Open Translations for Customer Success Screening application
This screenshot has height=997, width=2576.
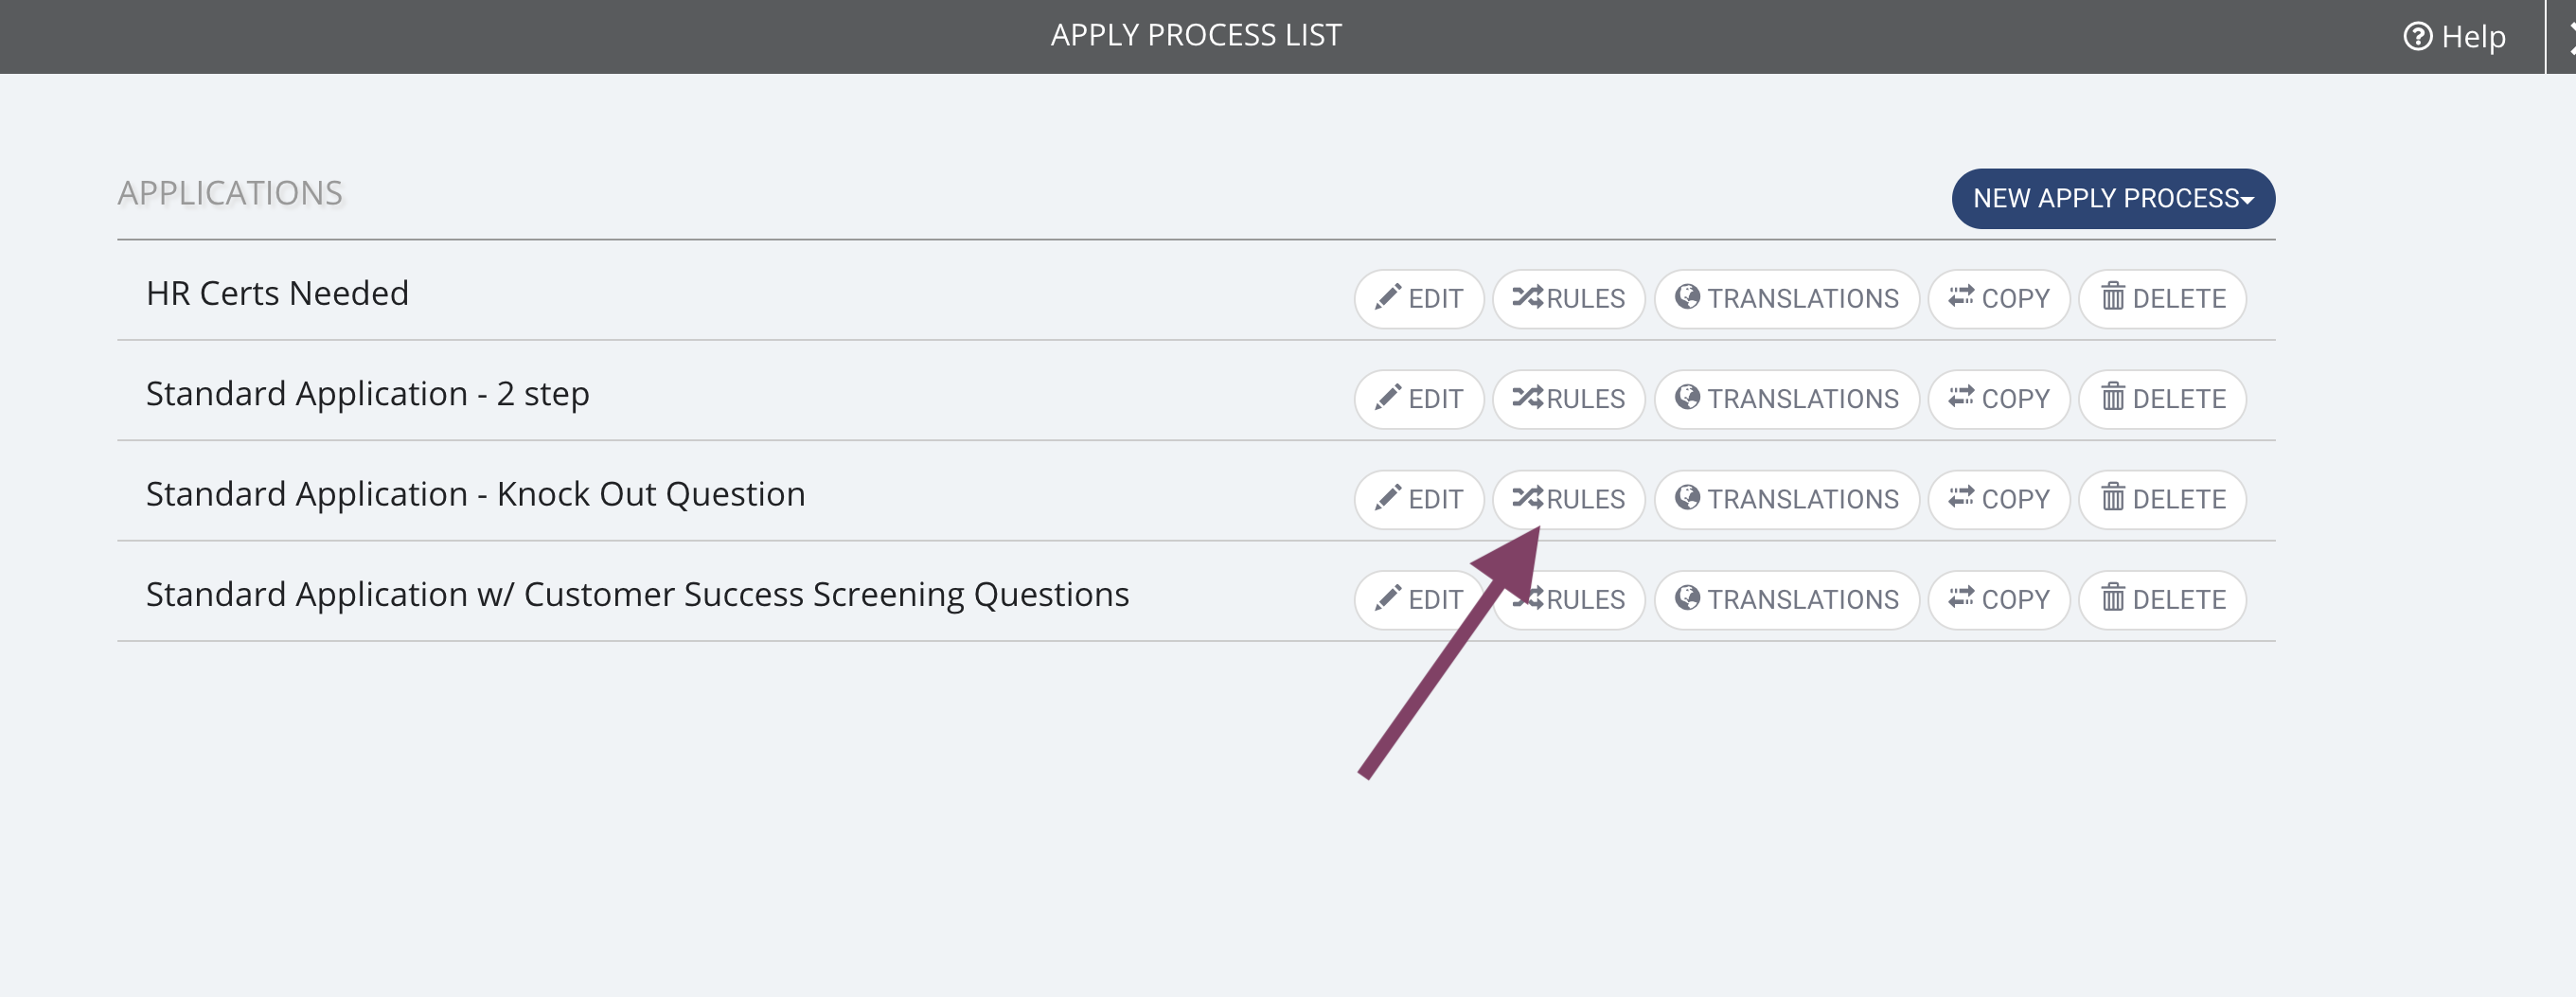coord(1786,600)
